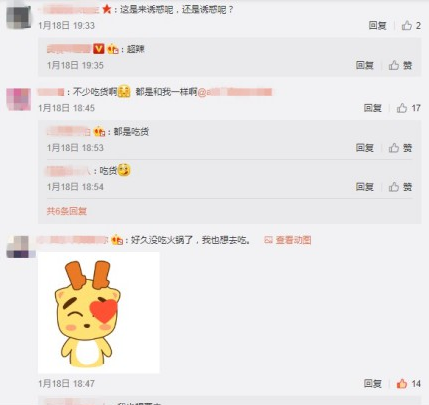429x405 pixels.
Task: Click the red star badge beside top username
Action: 107,9
